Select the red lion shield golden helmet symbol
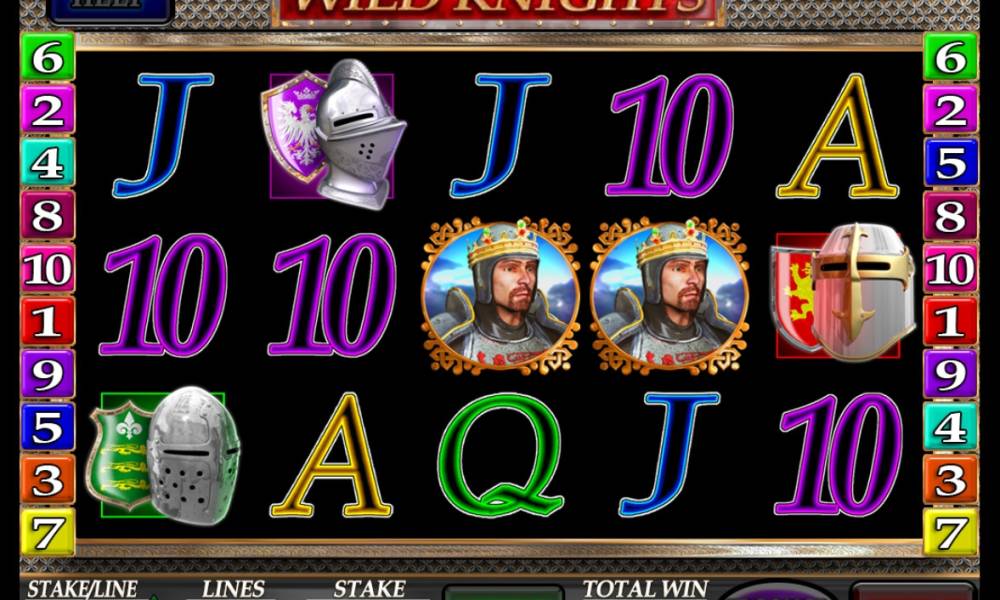1000x600 pixels. coord(842,293)
